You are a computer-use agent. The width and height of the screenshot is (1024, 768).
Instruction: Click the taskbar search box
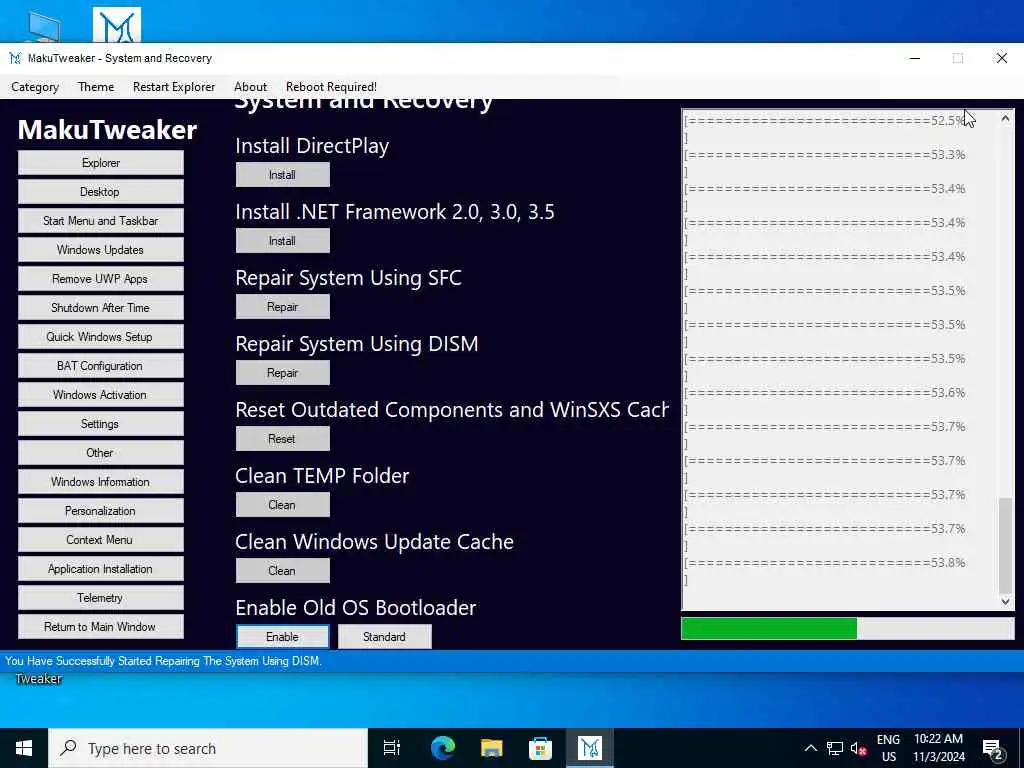[208, 748]
